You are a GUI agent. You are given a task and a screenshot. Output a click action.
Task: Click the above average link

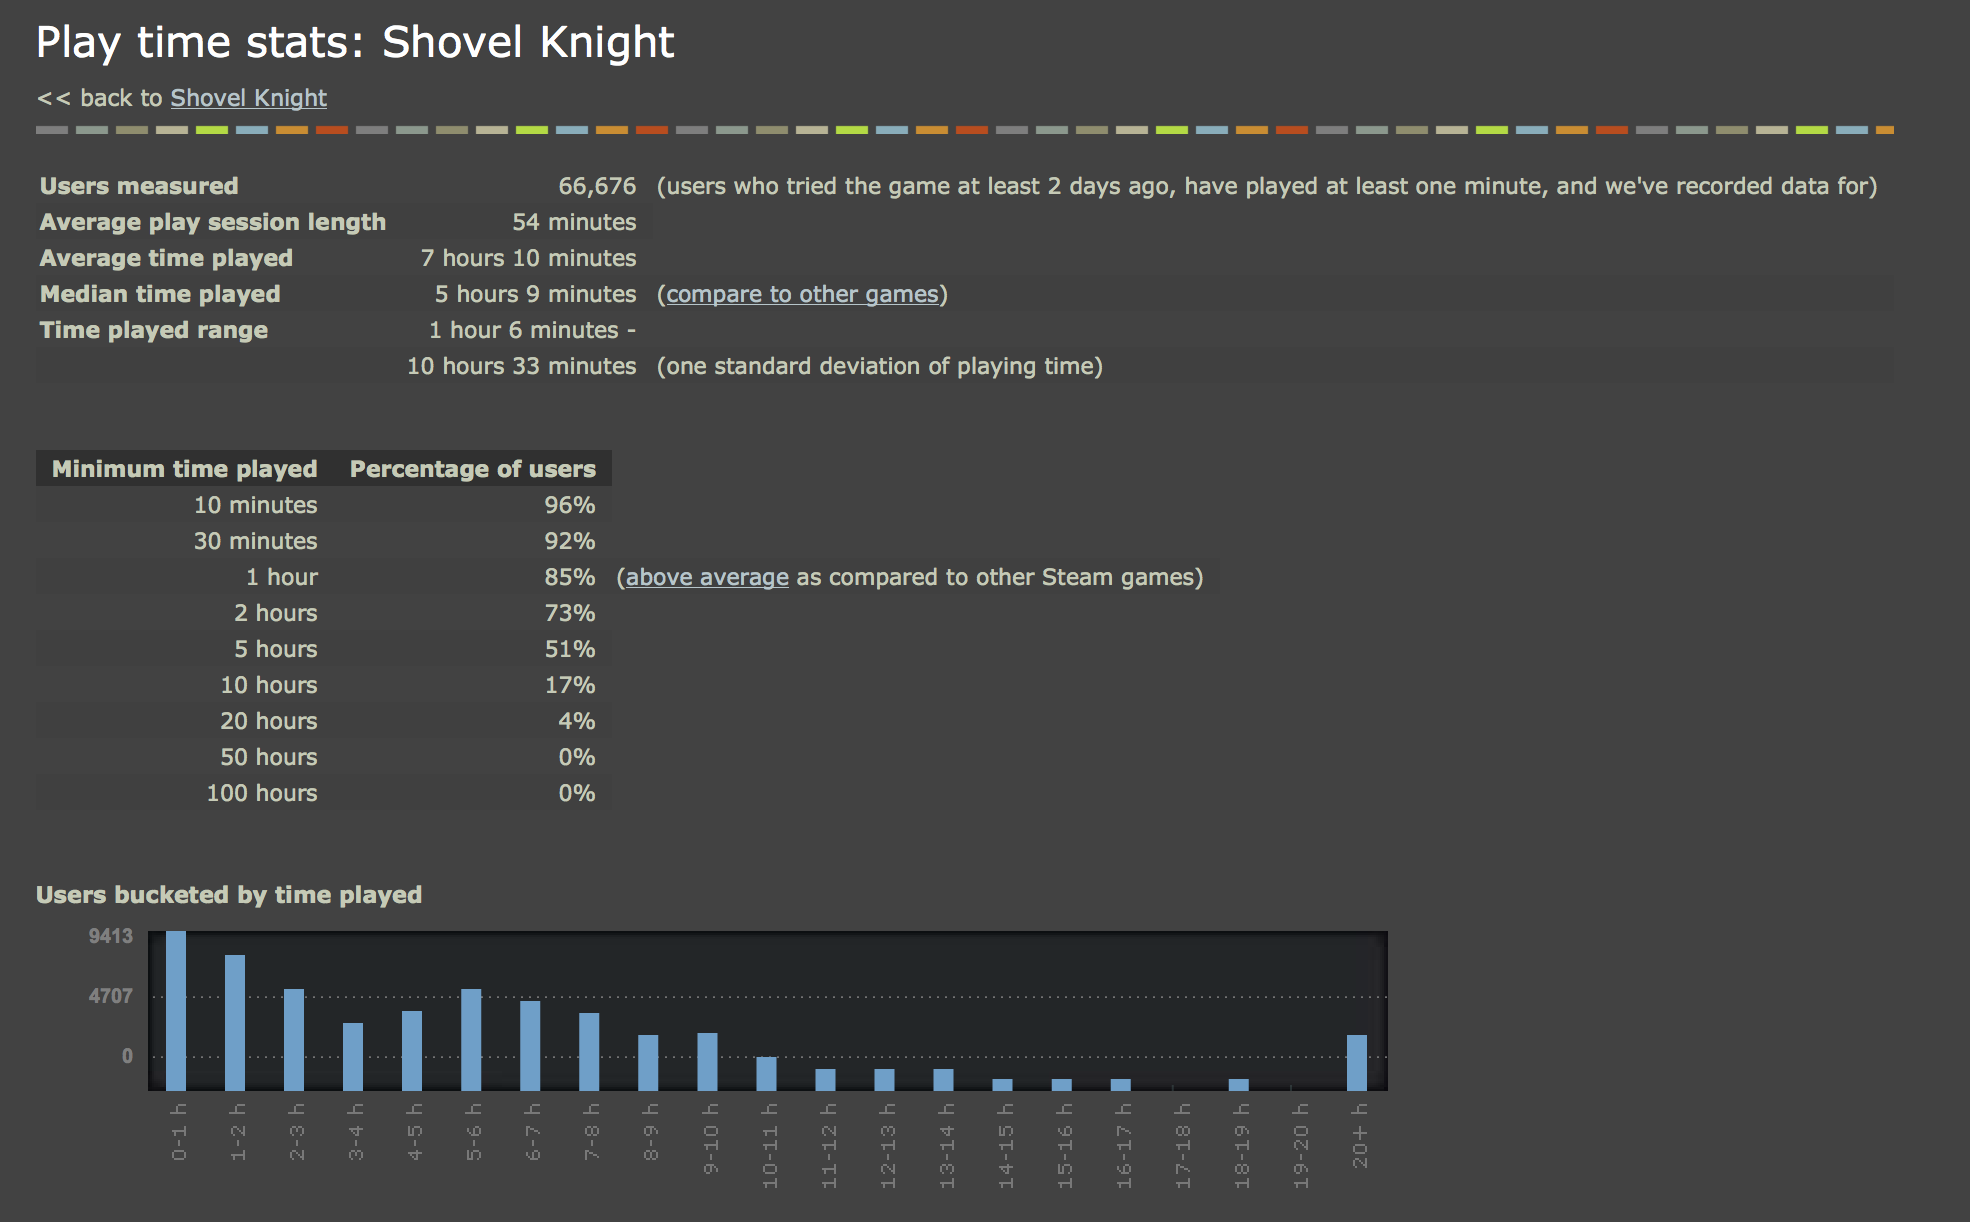point(707,577)
